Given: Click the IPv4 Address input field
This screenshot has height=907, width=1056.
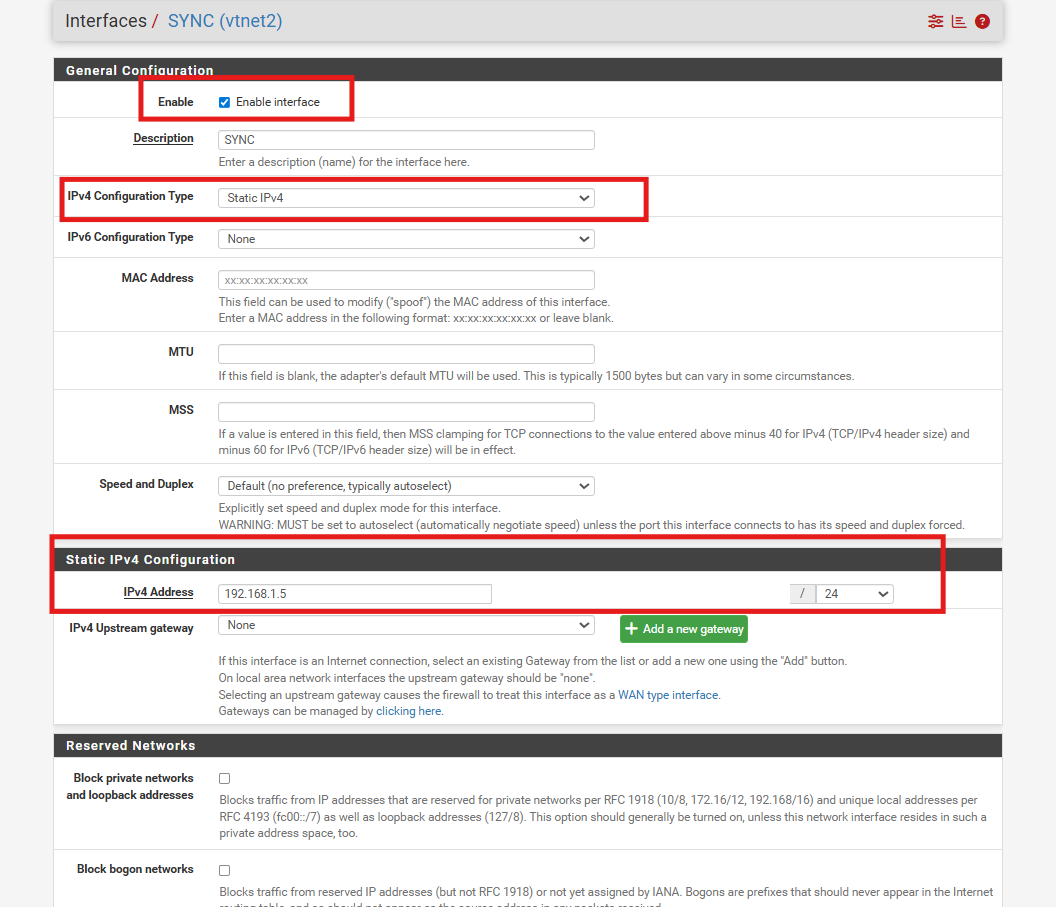Looking at the screenshot, I should pyautogui.click(x=355, y=594).
